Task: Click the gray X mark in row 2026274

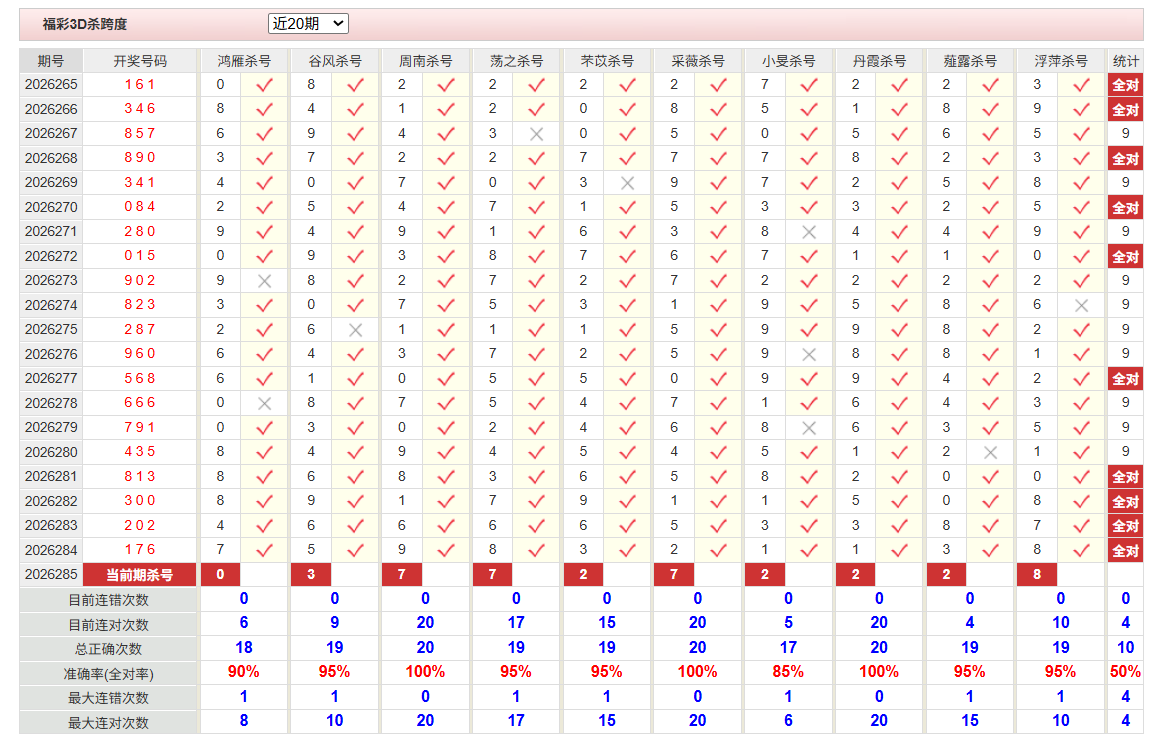Action: [1081, 306]
